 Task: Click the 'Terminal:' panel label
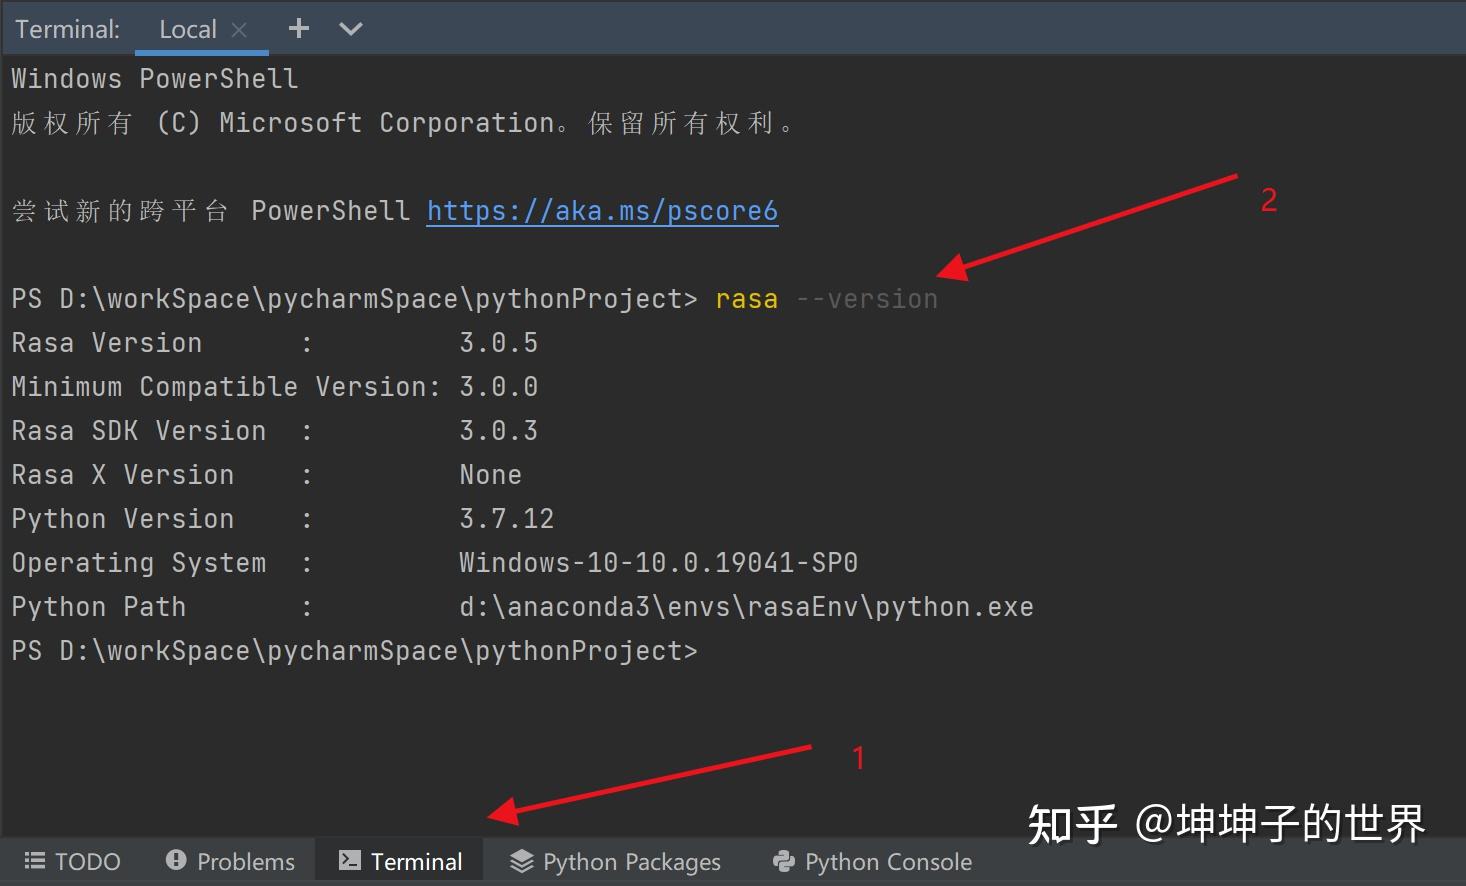point(67,29)
